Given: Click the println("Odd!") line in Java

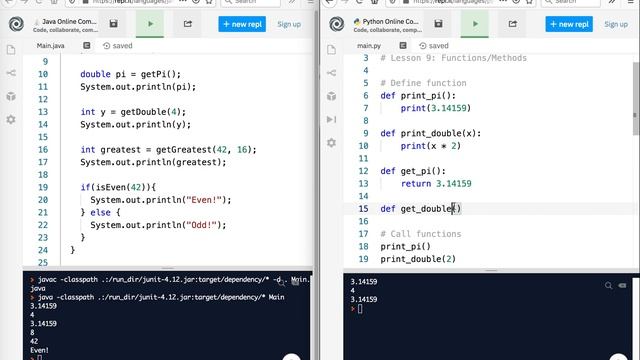Looking at the screenshot, I should pos(158,225).
